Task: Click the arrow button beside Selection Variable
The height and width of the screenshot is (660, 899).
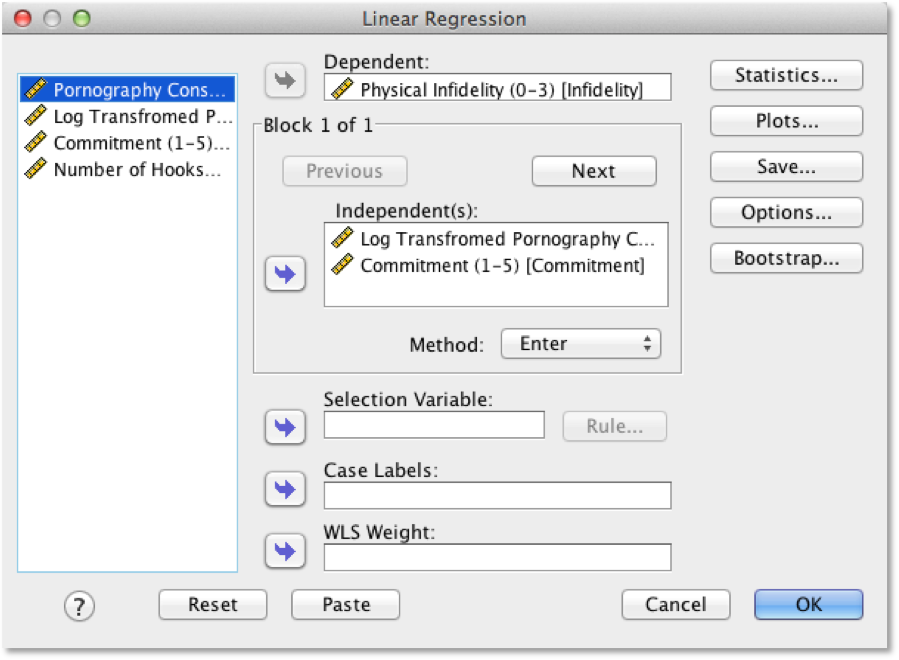Action: tap(285, 427)
